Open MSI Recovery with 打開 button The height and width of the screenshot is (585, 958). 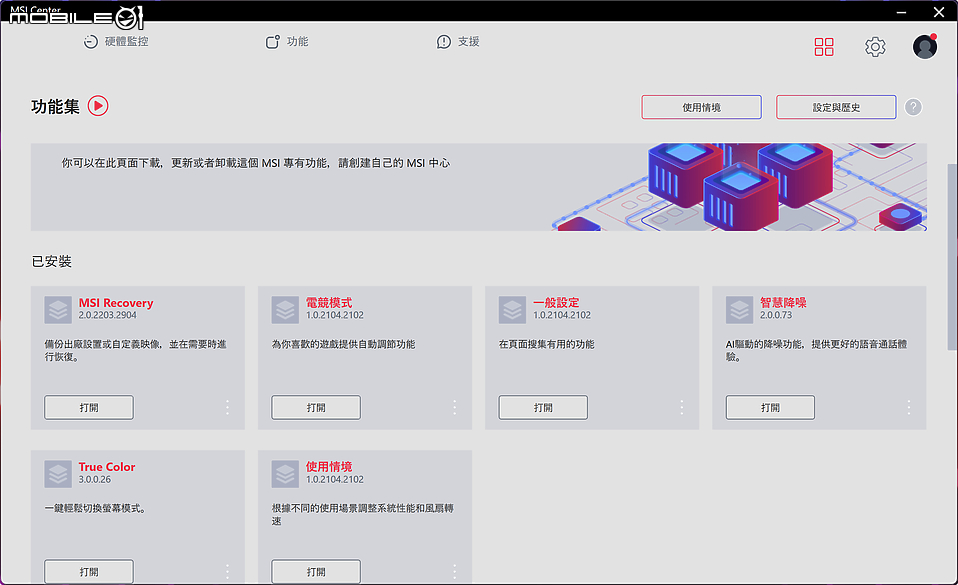coord(89,407)
